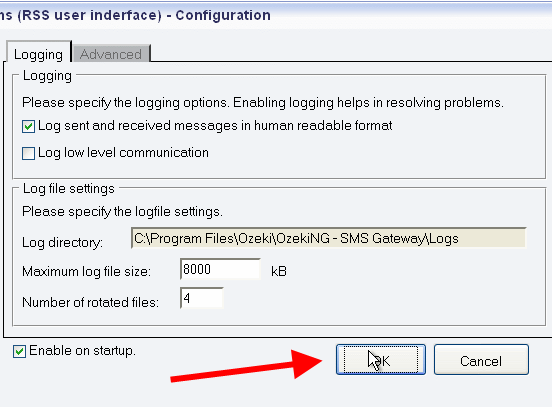
Task: Confirm settings with the OK button
Action: 381,359
